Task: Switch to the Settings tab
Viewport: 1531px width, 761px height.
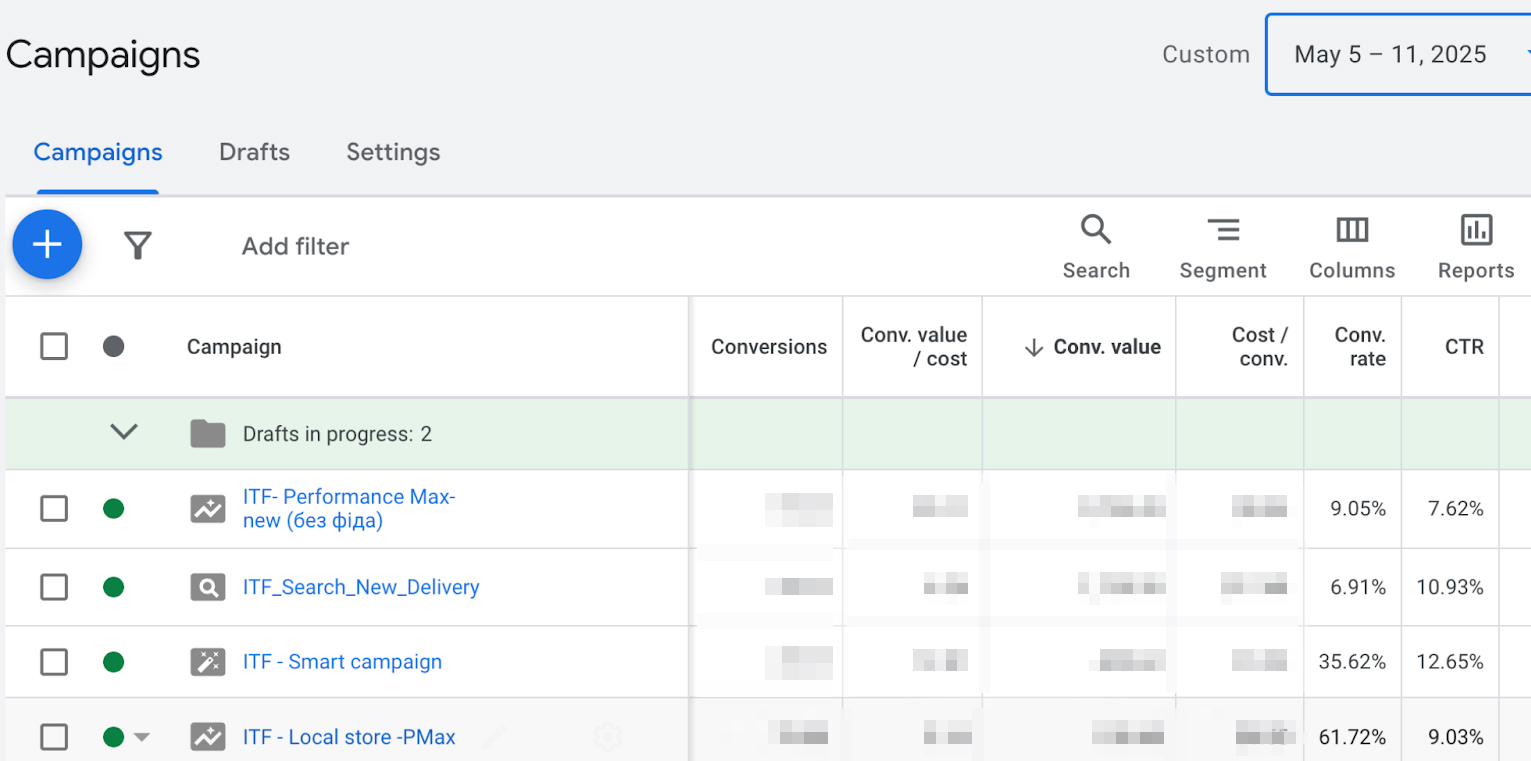Action: pyautogui.click(x=393, y=152)
